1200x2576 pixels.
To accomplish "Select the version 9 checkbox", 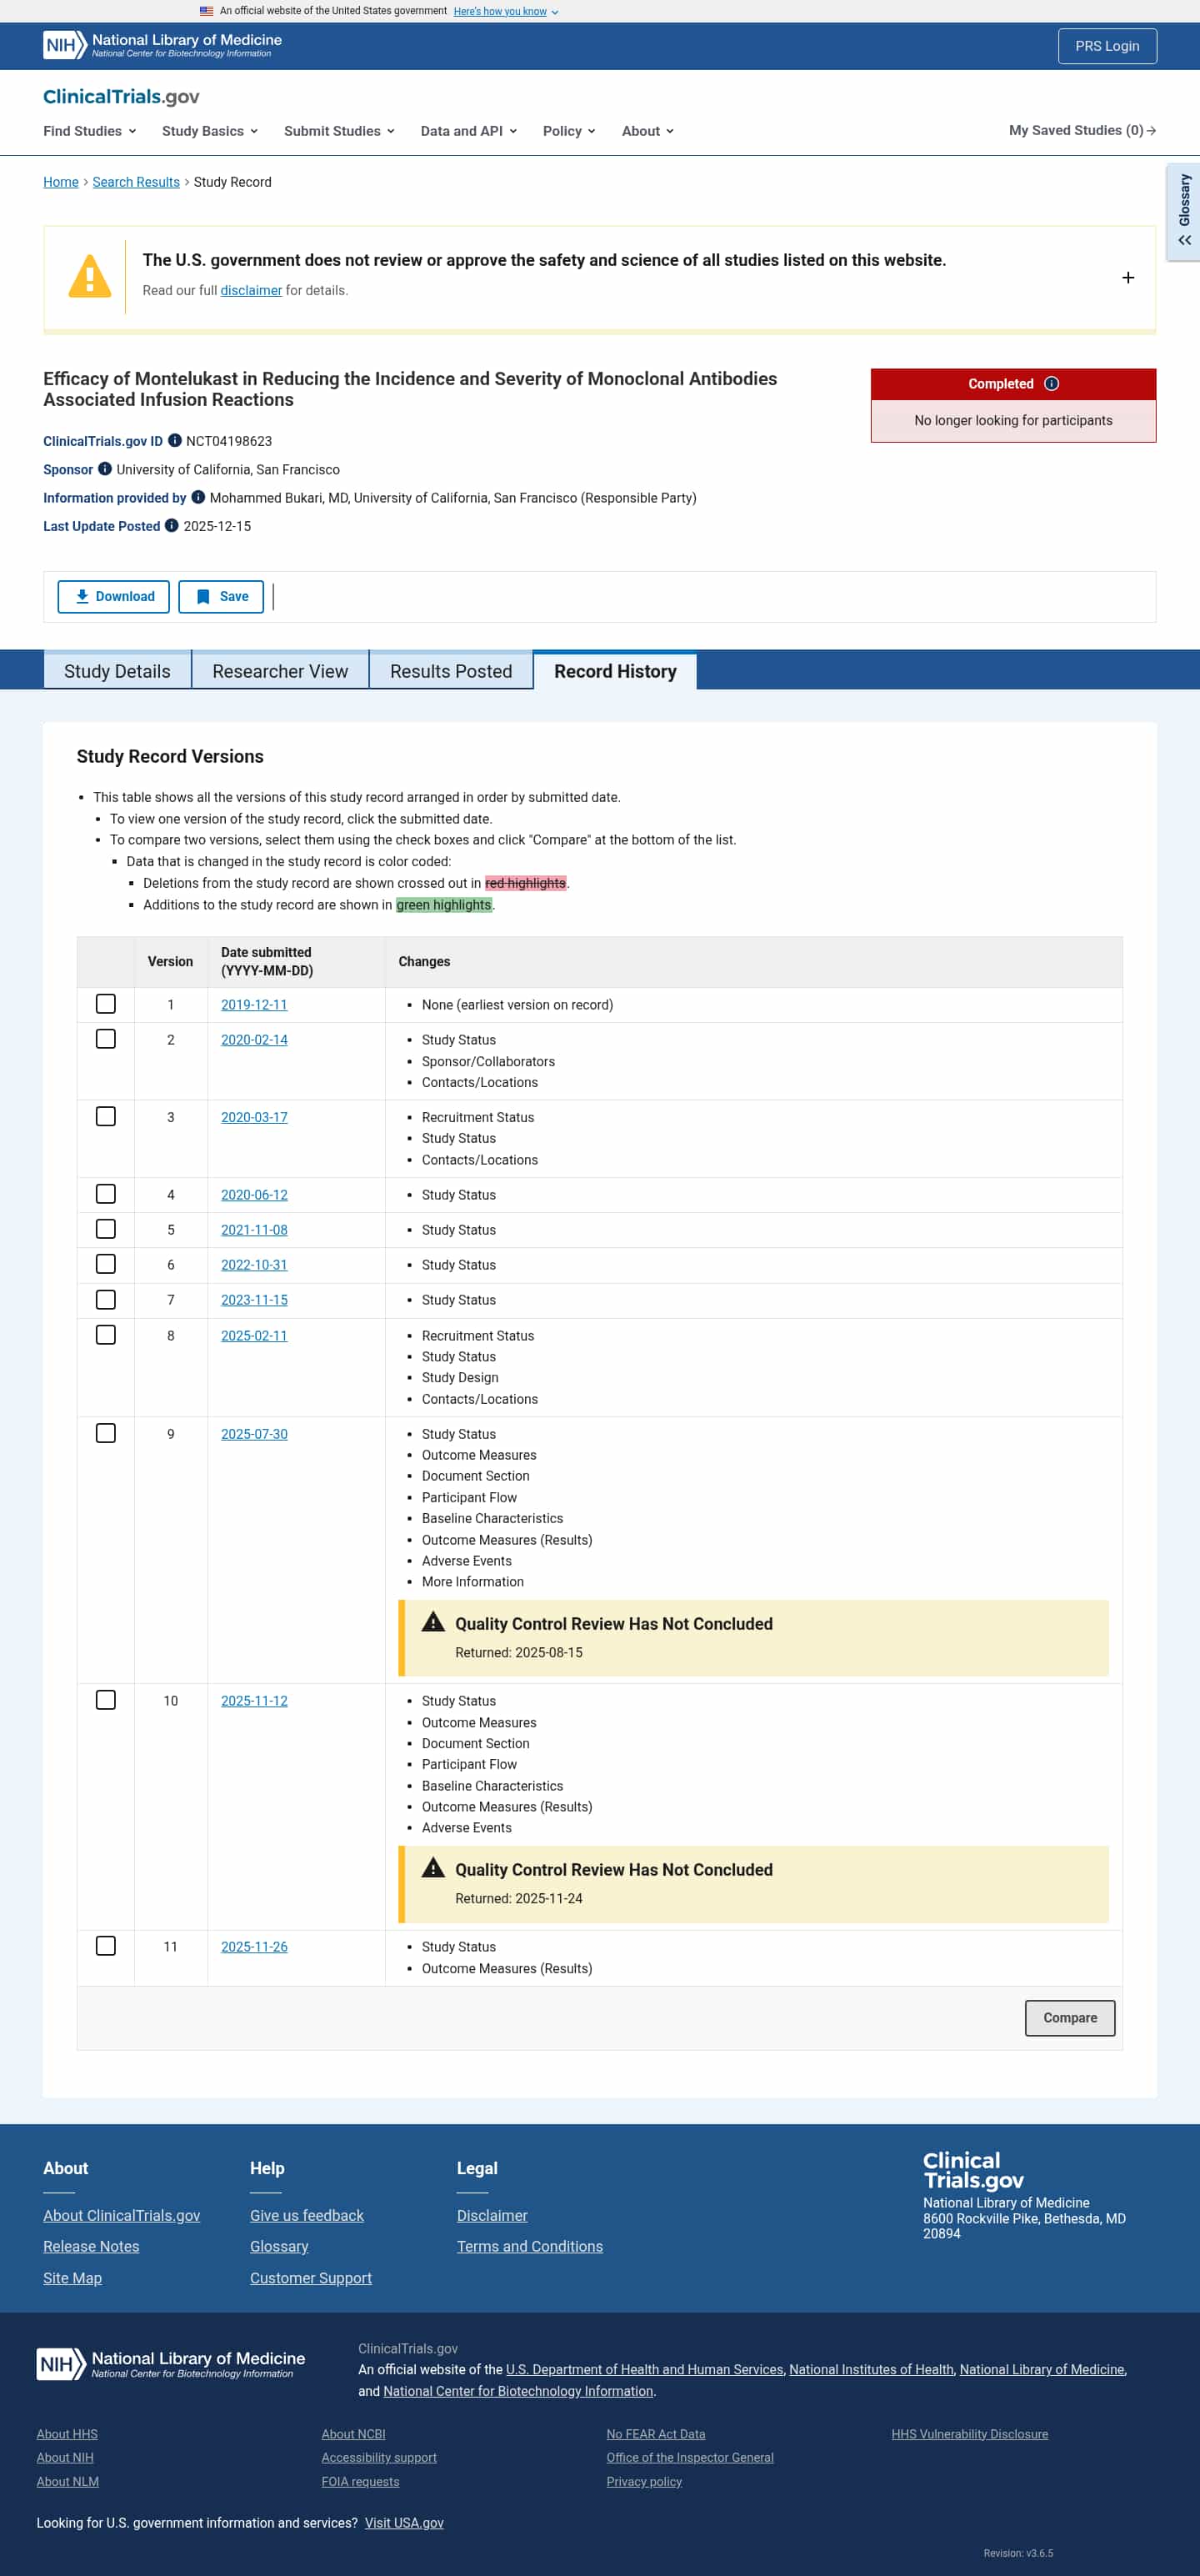I will coord(106,1433).
